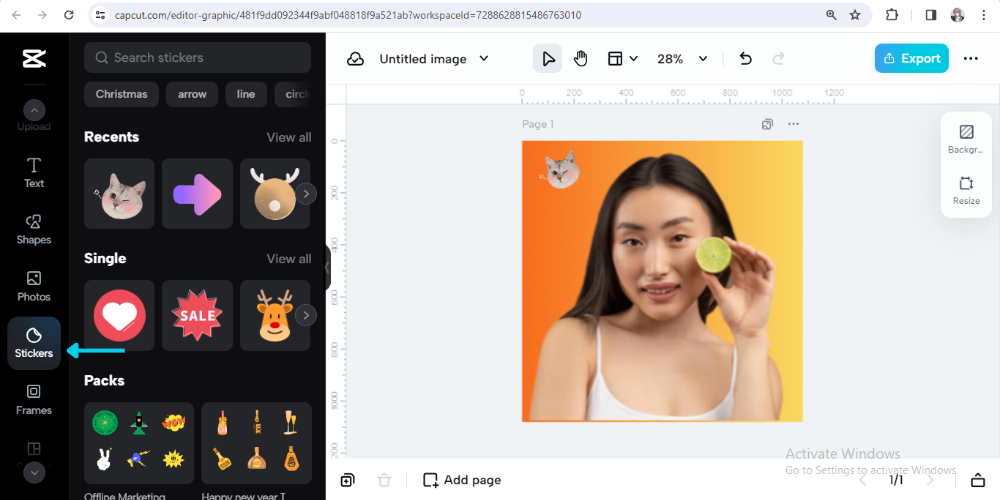Open the top-right more options menu

971,59
